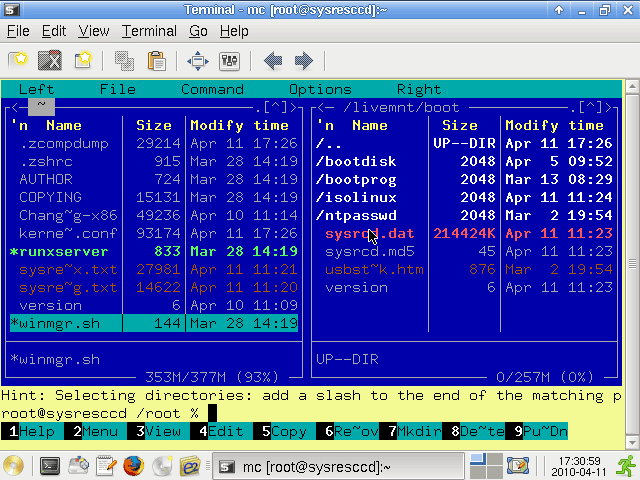Open the Terminal menu in menubar
Image resolution: width=640 pixels, height=480 pixels.
point(149,31)
